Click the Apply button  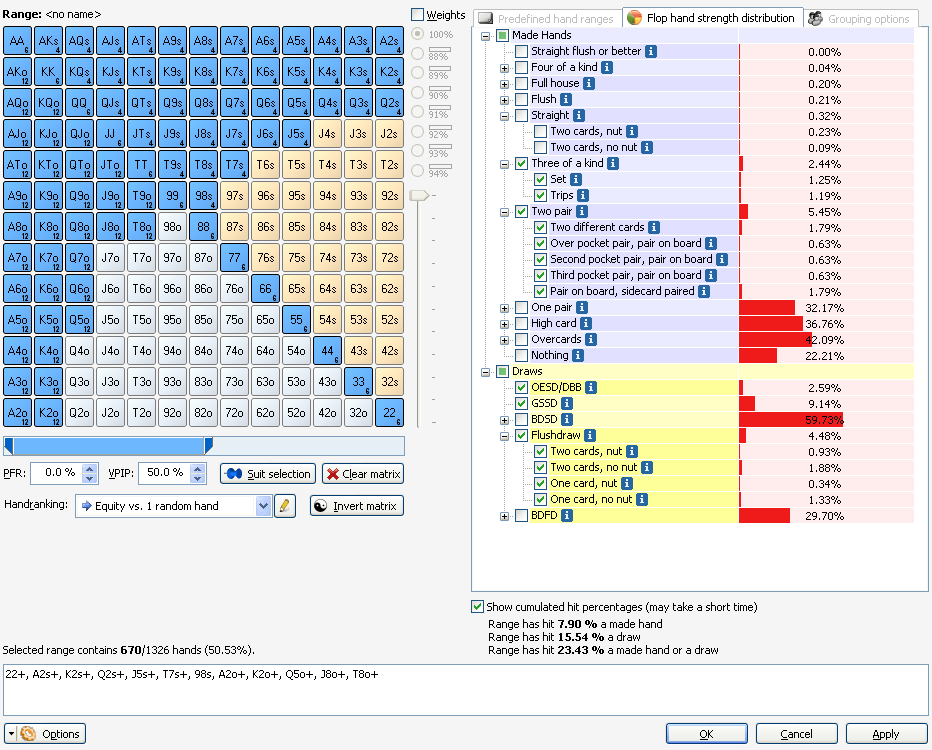pyautogui.click(x=884, y=733)
